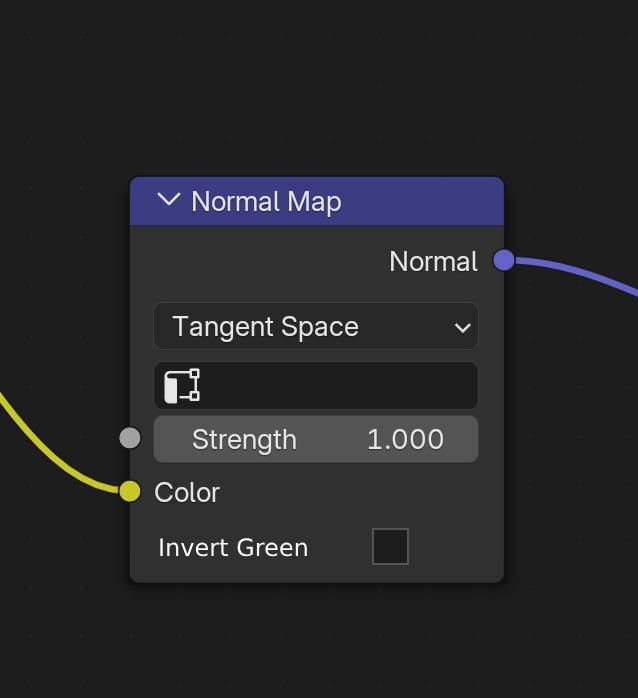The width and height of the screenshot is (638, 698).
Task: Collapse the Normal Map node chevron
Action: 169,199
